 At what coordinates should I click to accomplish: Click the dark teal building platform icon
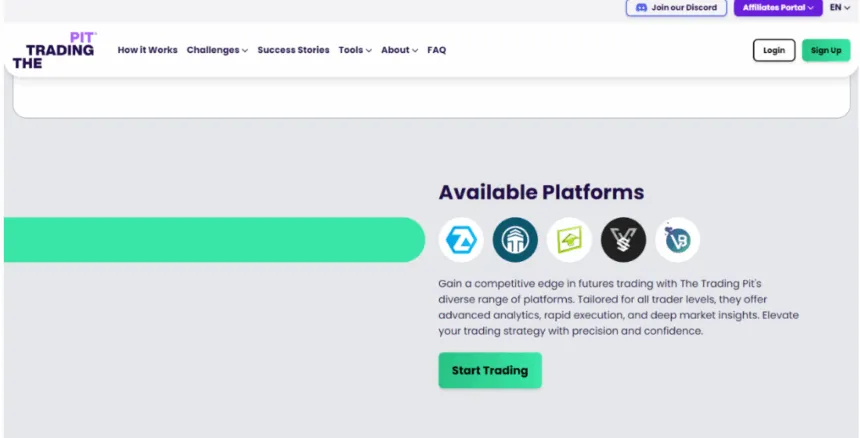pos(515,240)
